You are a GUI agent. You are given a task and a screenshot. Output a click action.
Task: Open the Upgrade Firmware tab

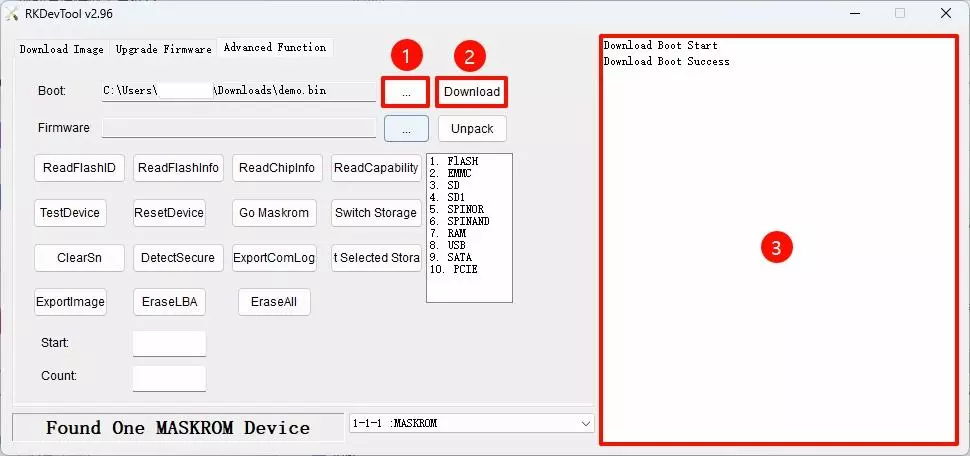tap(163, 49)
